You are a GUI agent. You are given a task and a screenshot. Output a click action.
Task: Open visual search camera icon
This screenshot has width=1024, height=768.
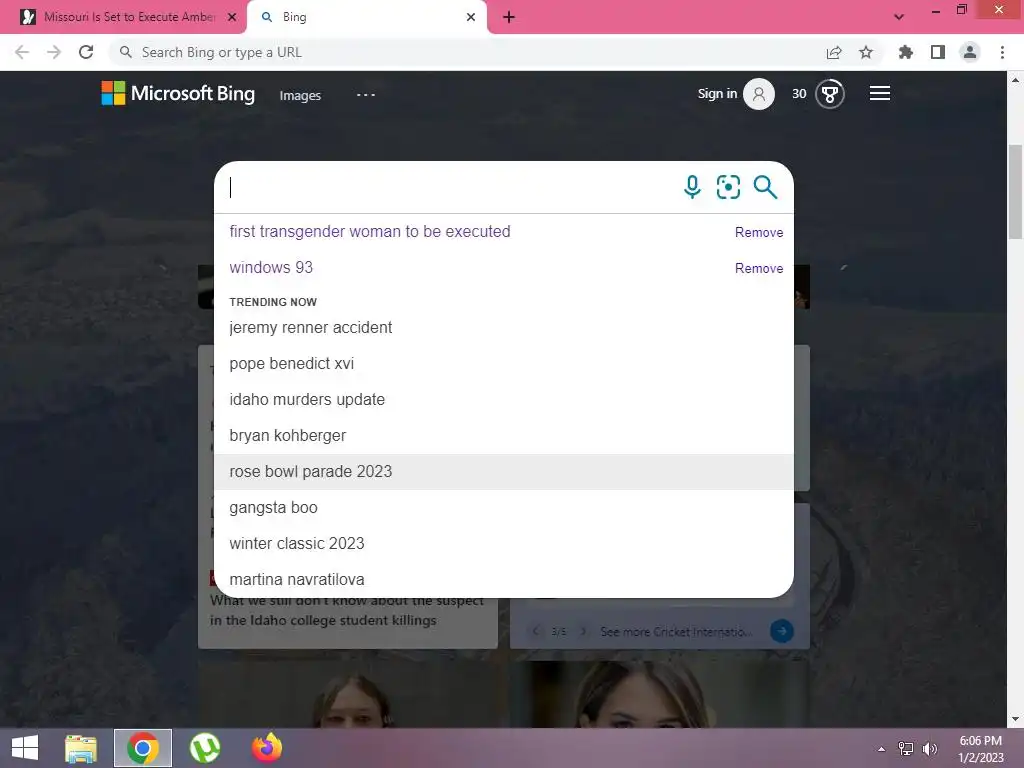728,187
